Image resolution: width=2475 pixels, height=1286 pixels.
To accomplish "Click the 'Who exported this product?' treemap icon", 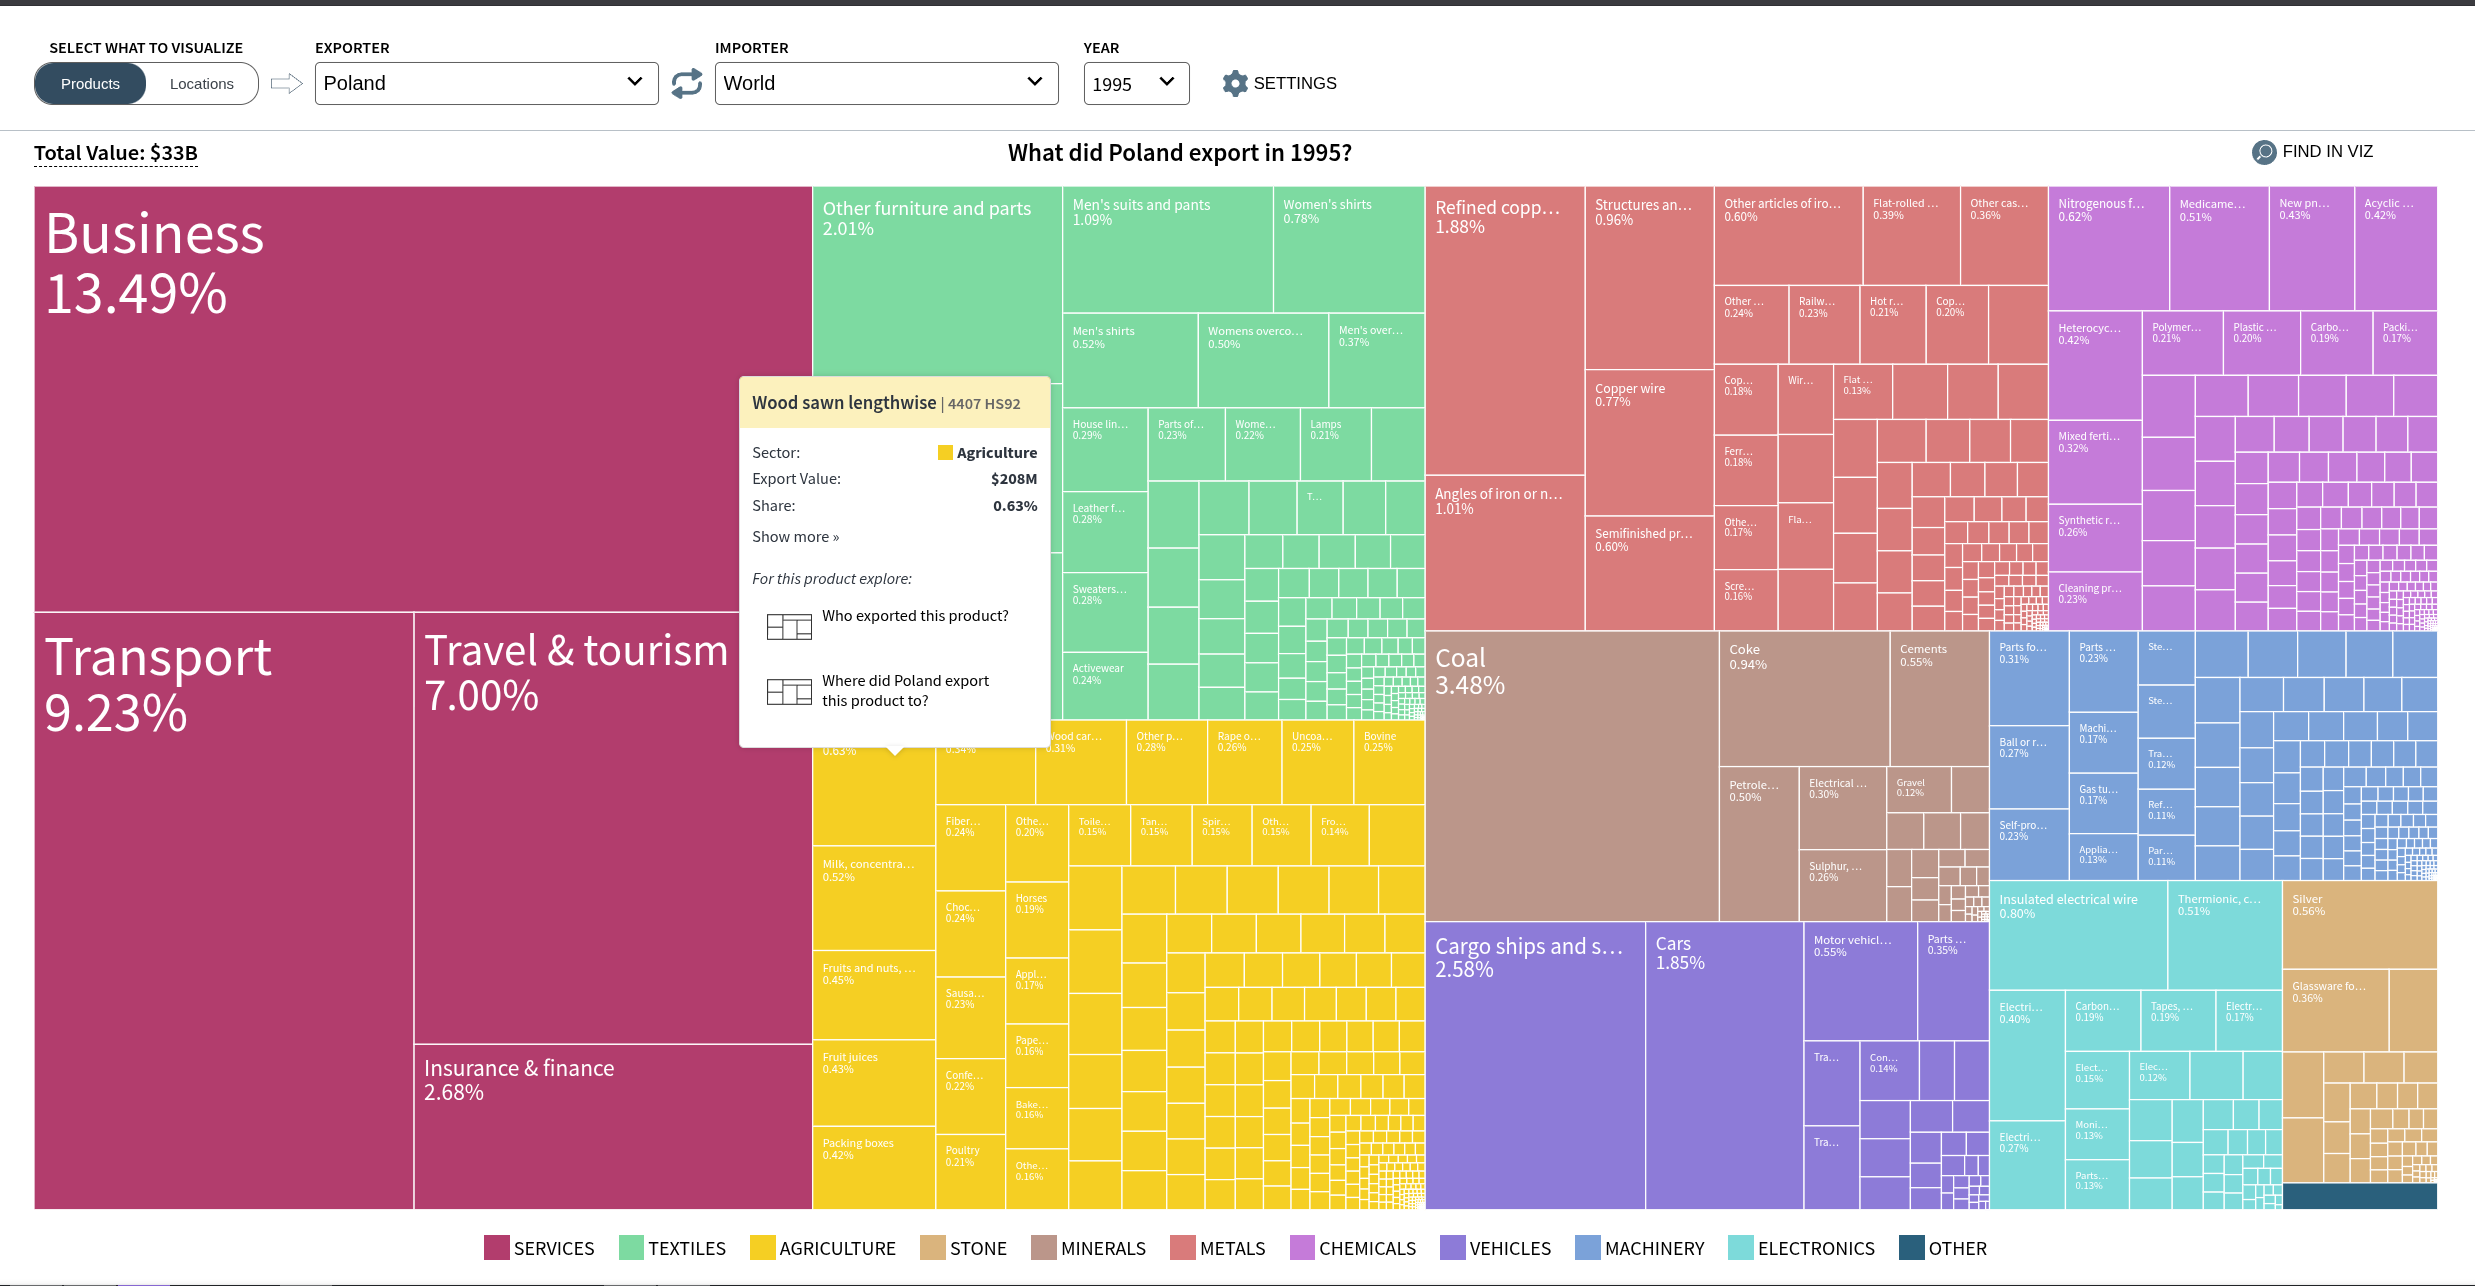I will coord(789,627).
